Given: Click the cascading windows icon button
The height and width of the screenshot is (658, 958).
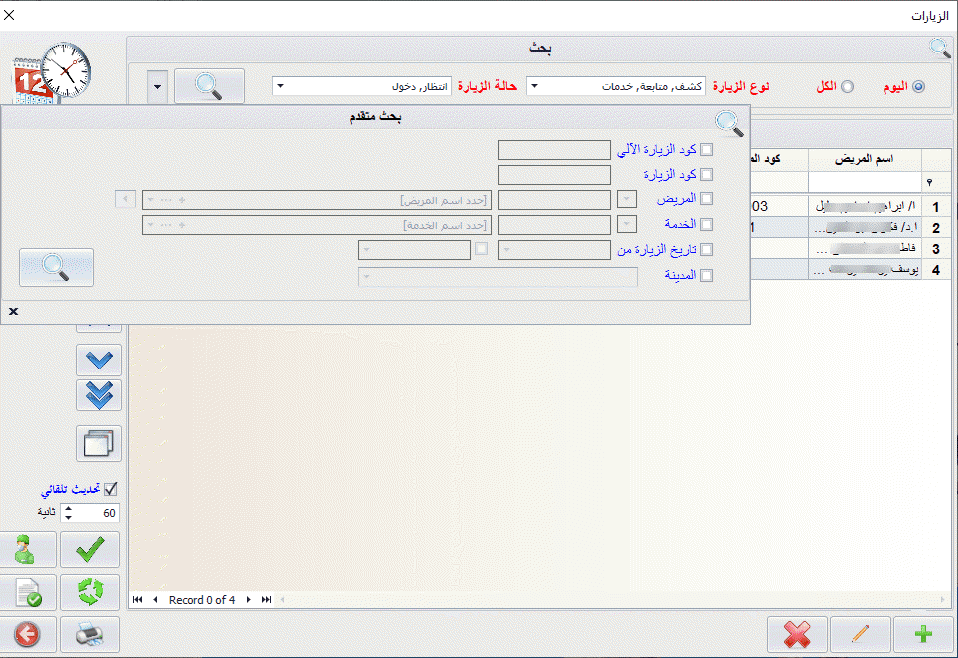Looking at the screenshot, I should coord(99,443).
